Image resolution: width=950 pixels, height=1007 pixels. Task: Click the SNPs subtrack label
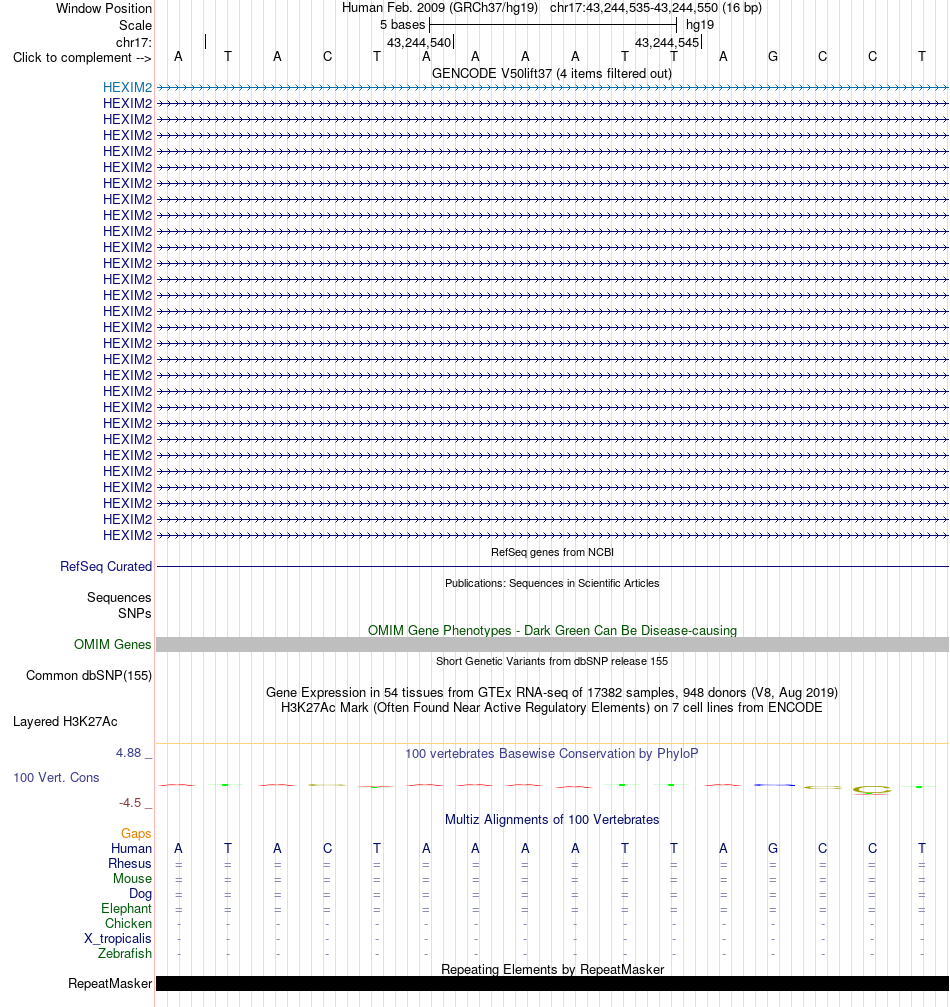135,613
